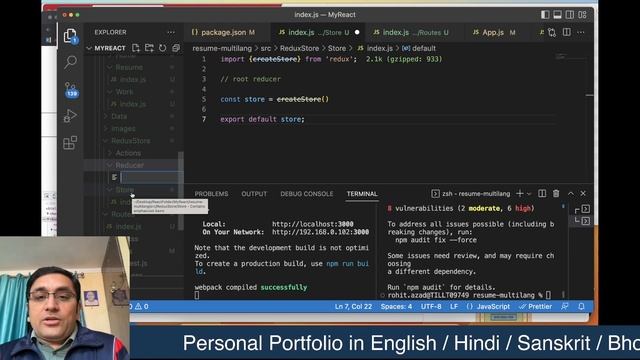The height and width of the screenshot is (360, 640).
Task: Kill the terminal with trash icon
Action: [x=556, y=193]
